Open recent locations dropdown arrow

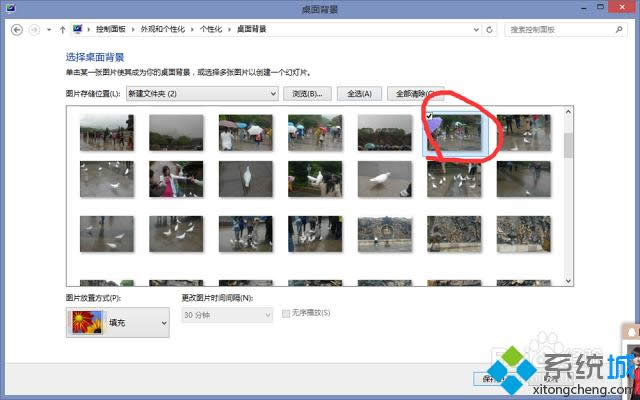click(x=49, y=30)
